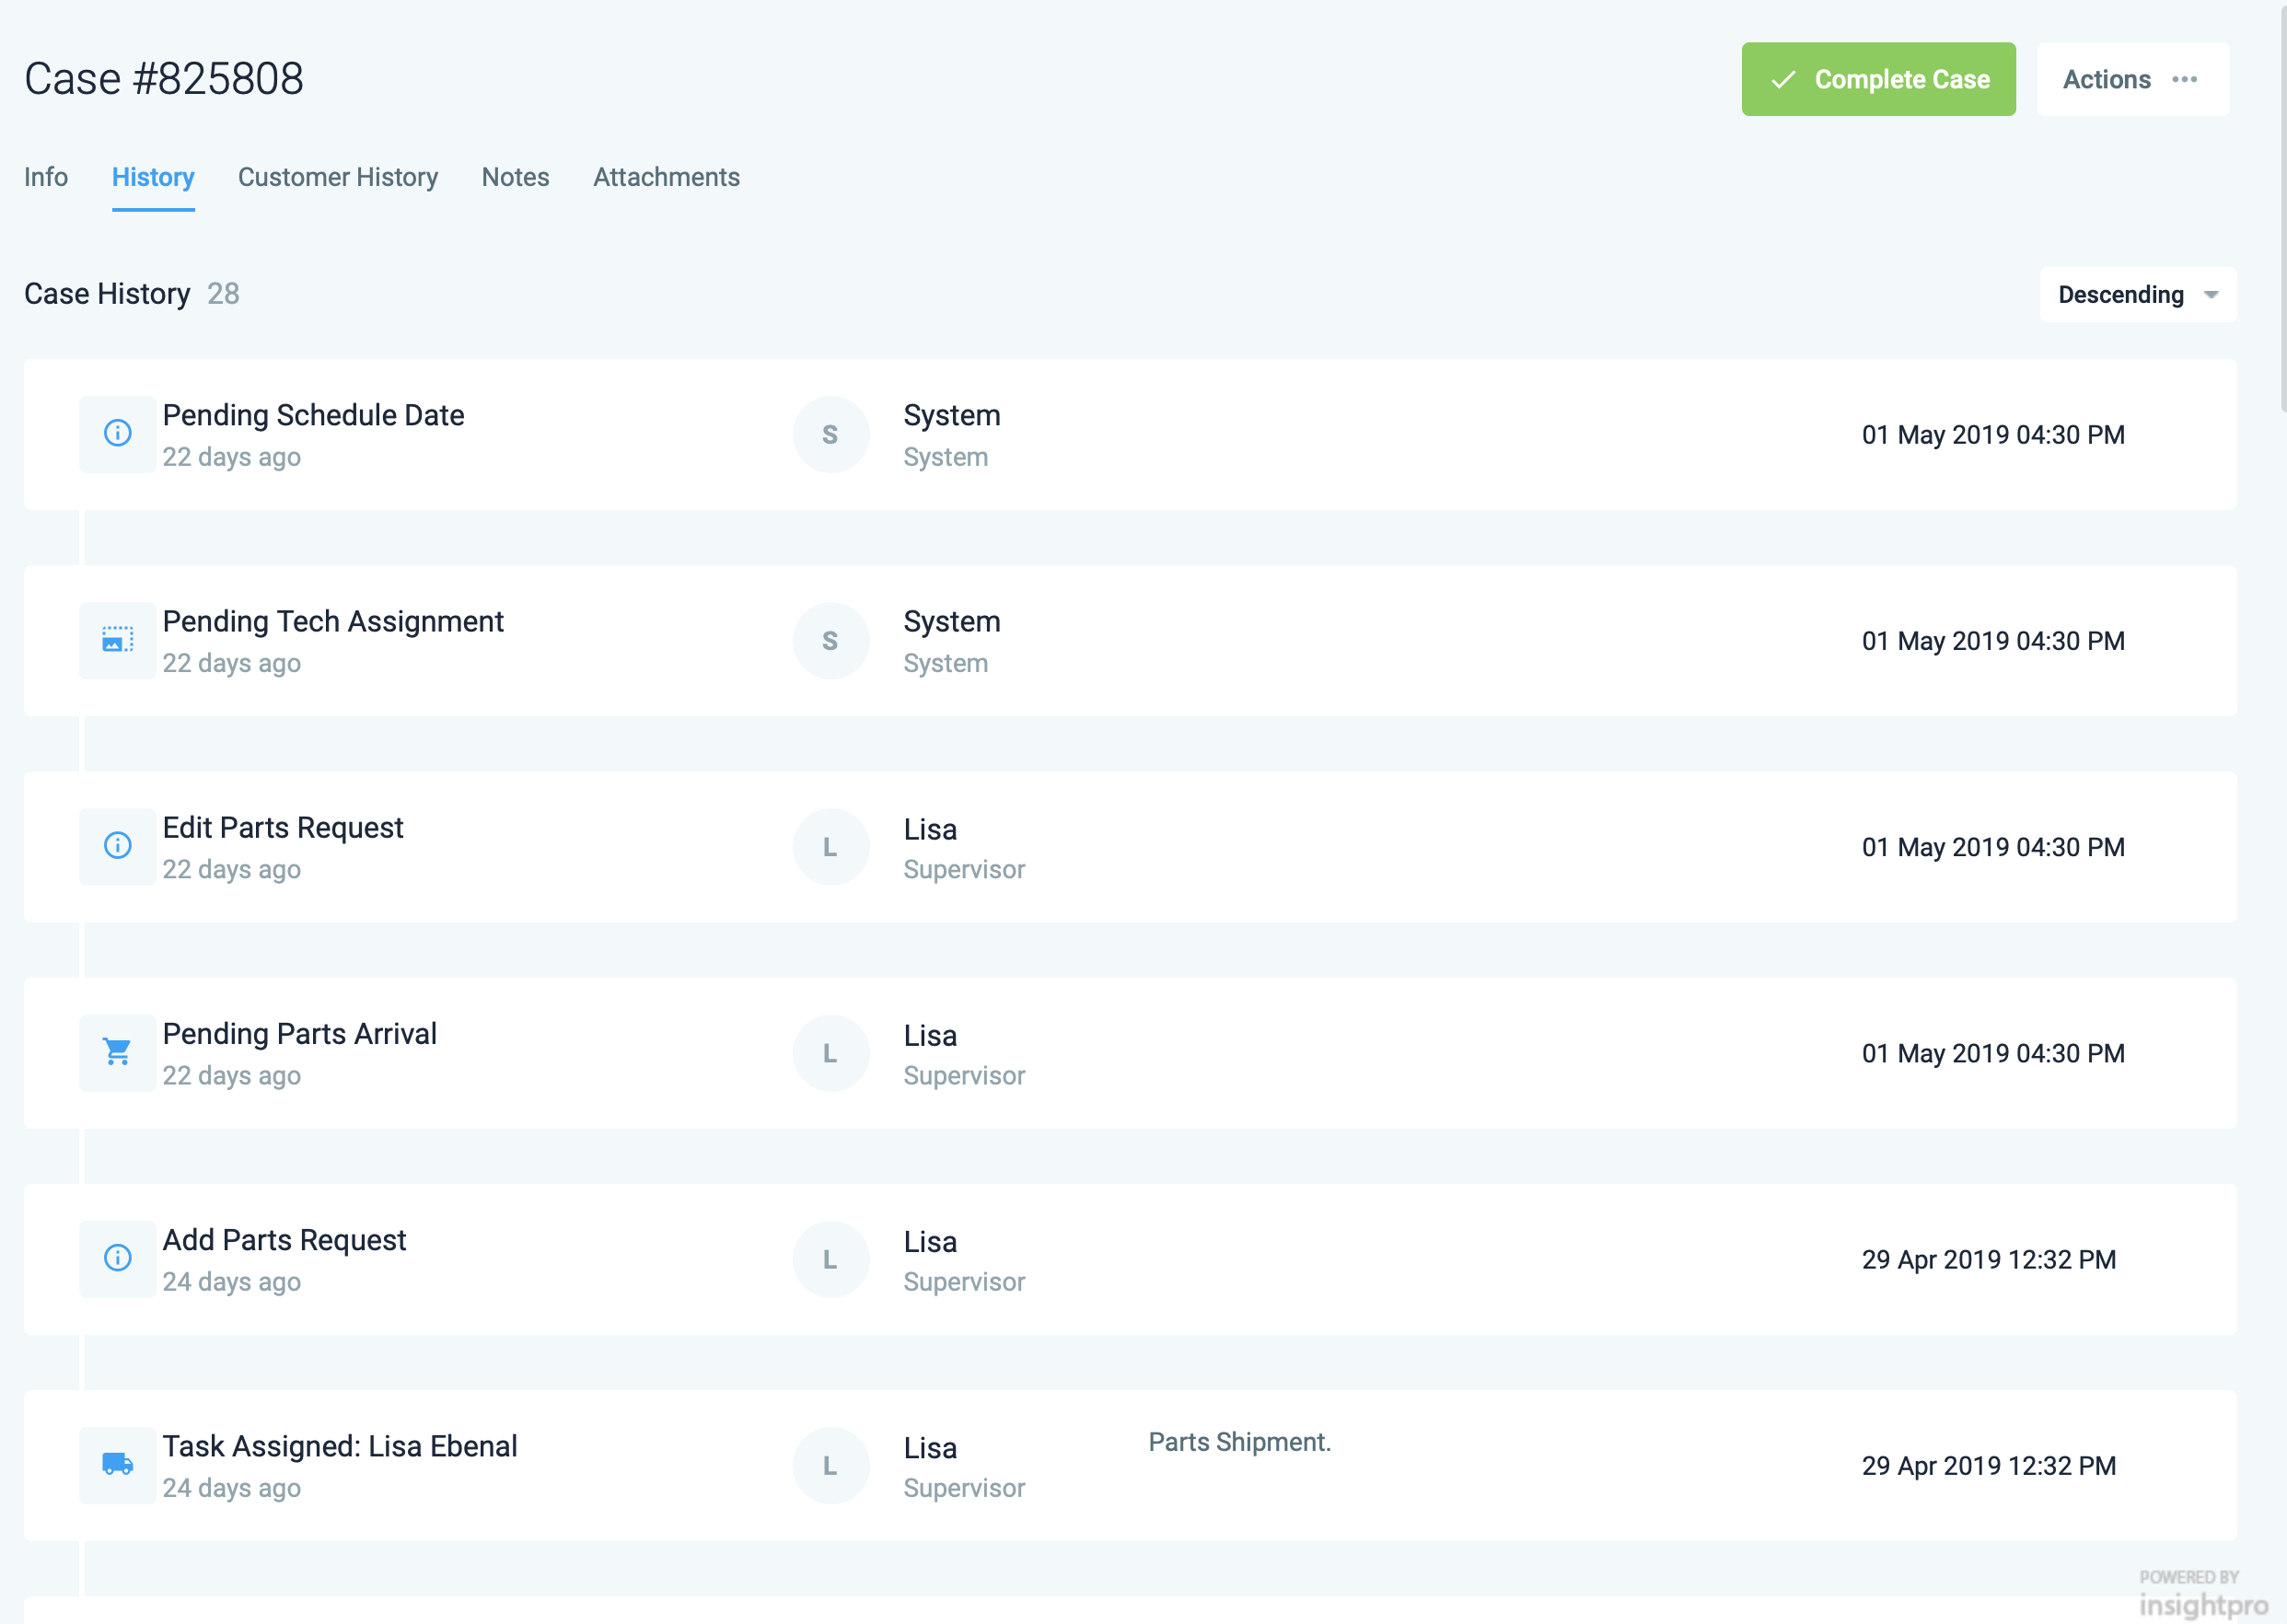Click the Complete Case button
This screenshot has height=1624, width=2287.
pos(1878,79)
